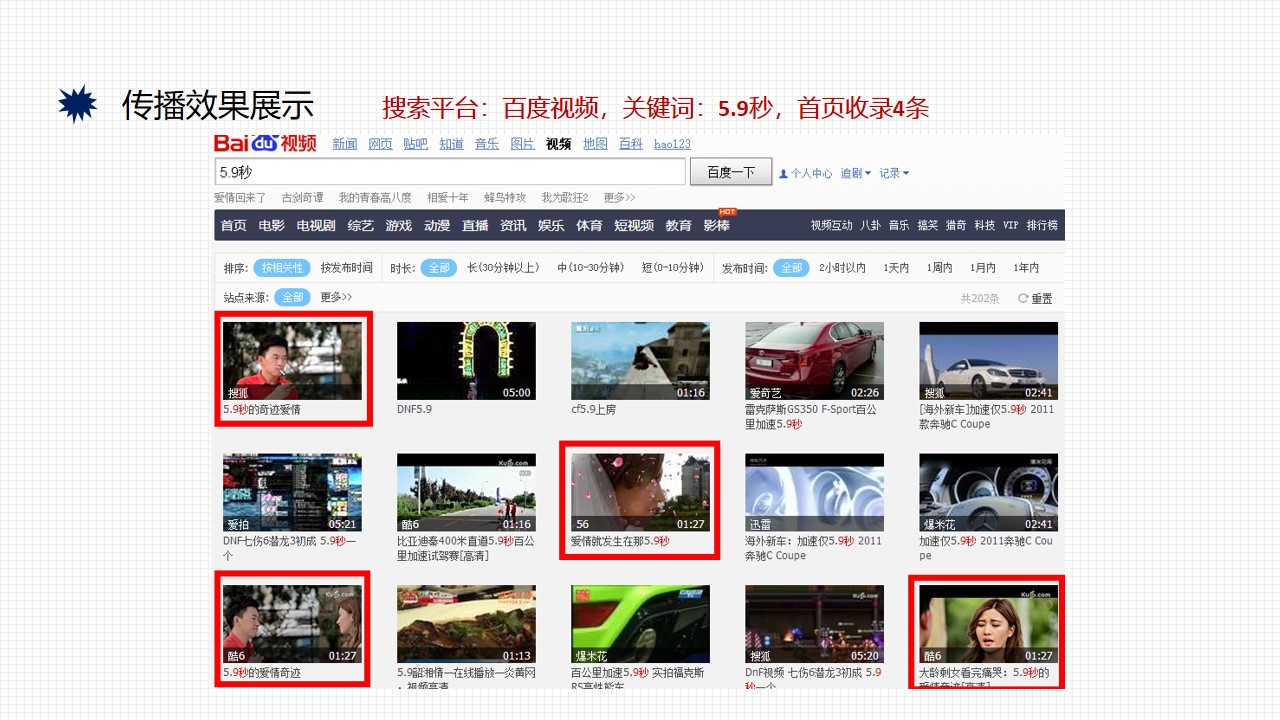This screenshot has width=1280, height=720.
Task: Open the 教育 category tab
Action: click(x=678, y=225)
